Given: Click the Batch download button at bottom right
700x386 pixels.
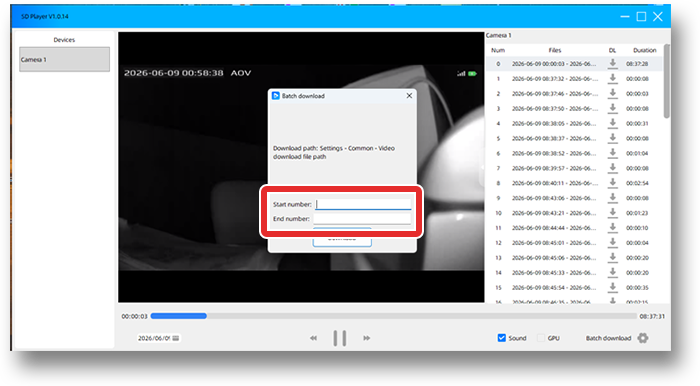Looking at the screenshot, I should coord(608,338).
